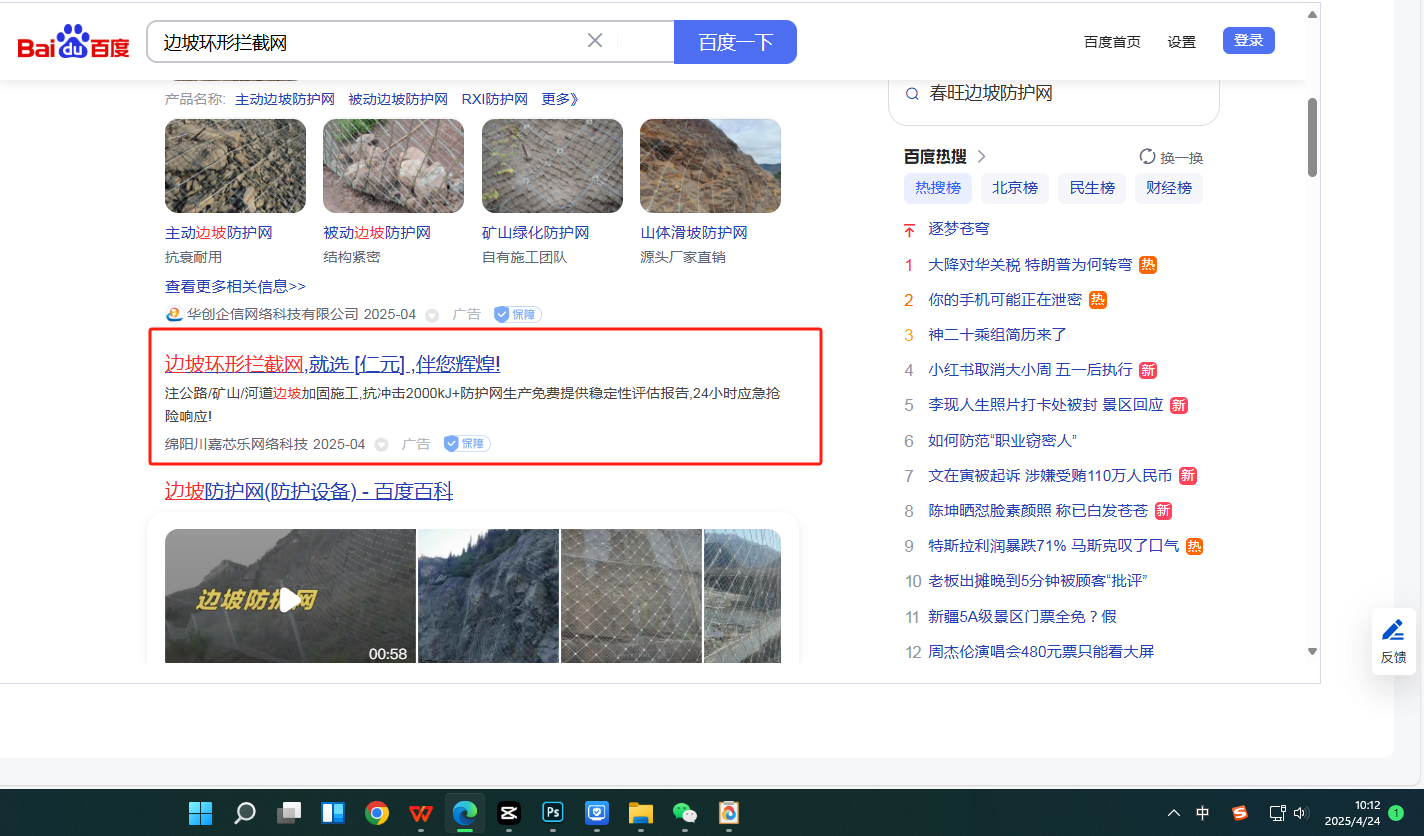The image size is (1424, 836).
Task: Switch to the 民生榜 tab
Action: 1092,188
